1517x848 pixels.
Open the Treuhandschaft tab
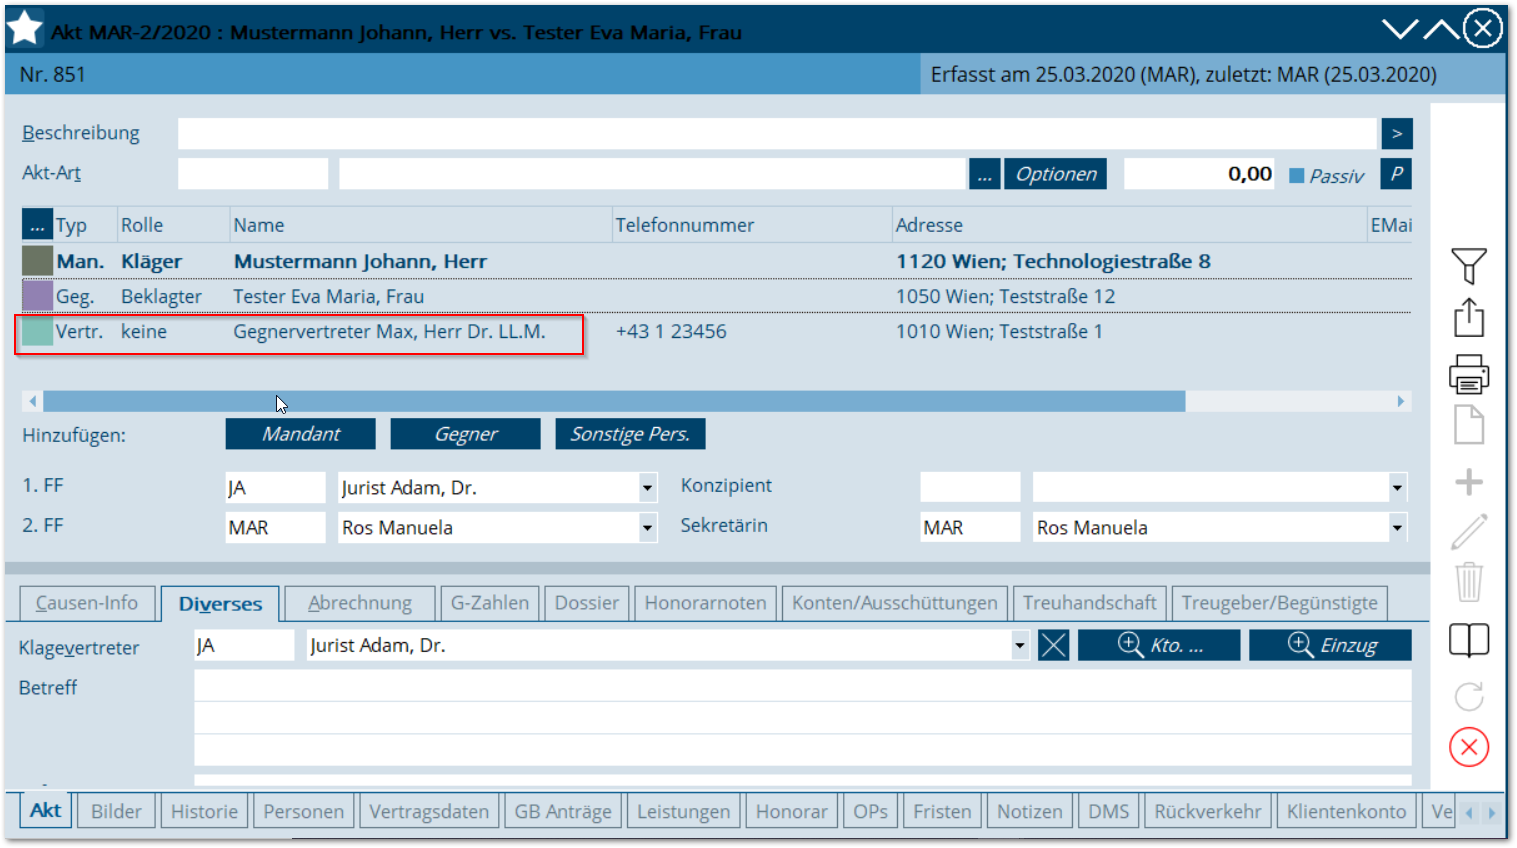pyautogui.click(x=1089, y=603)
